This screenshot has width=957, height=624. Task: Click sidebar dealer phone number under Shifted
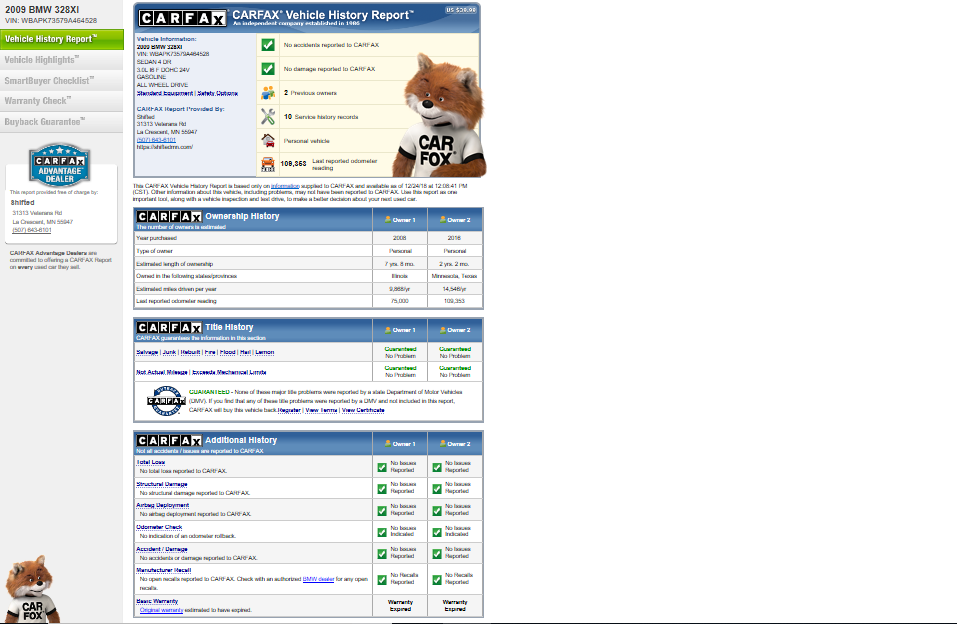coord(32,230)
